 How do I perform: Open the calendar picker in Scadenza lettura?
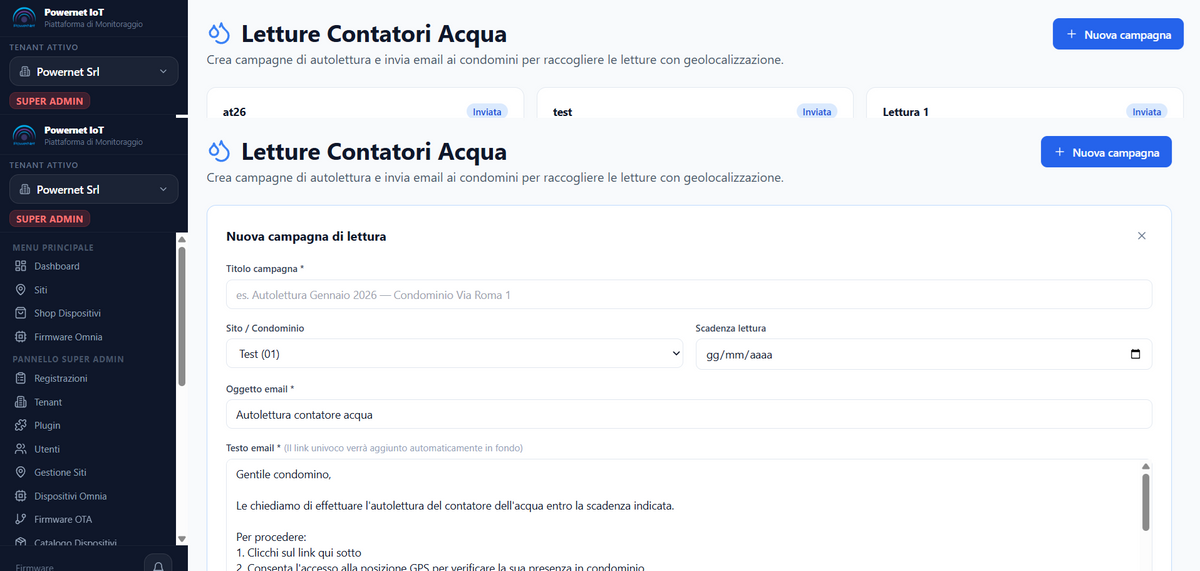1135,354
